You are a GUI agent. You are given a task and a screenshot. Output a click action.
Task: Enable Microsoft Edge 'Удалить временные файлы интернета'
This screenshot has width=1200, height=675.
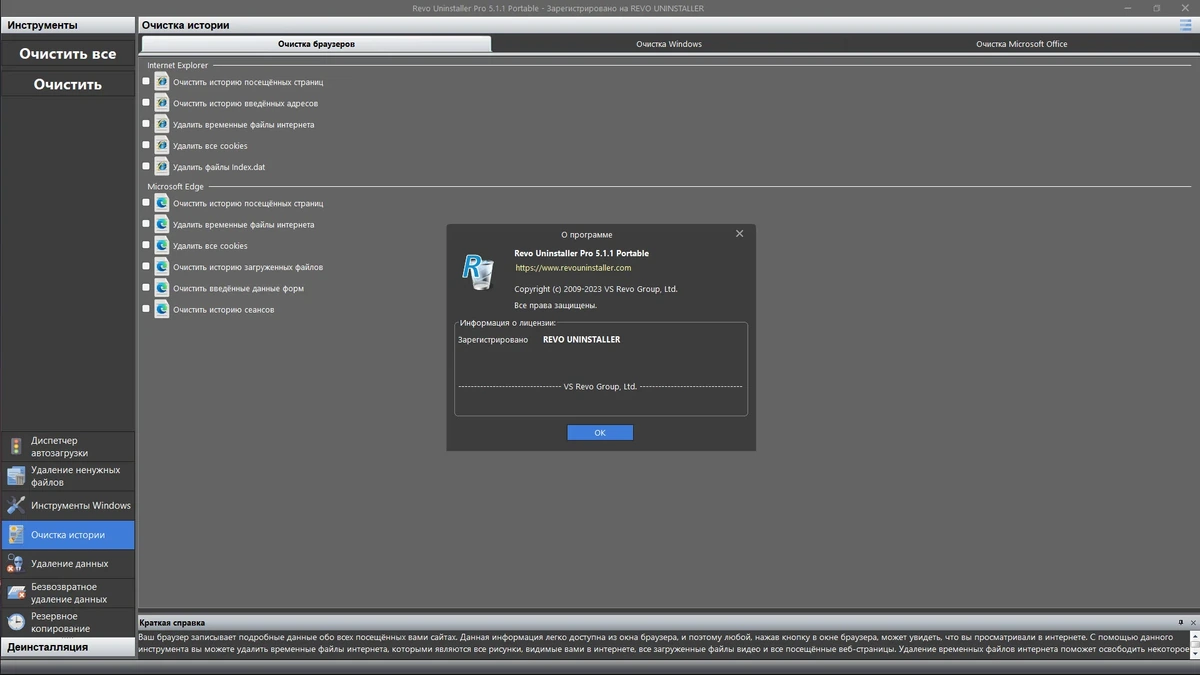(x=146, y=224)
